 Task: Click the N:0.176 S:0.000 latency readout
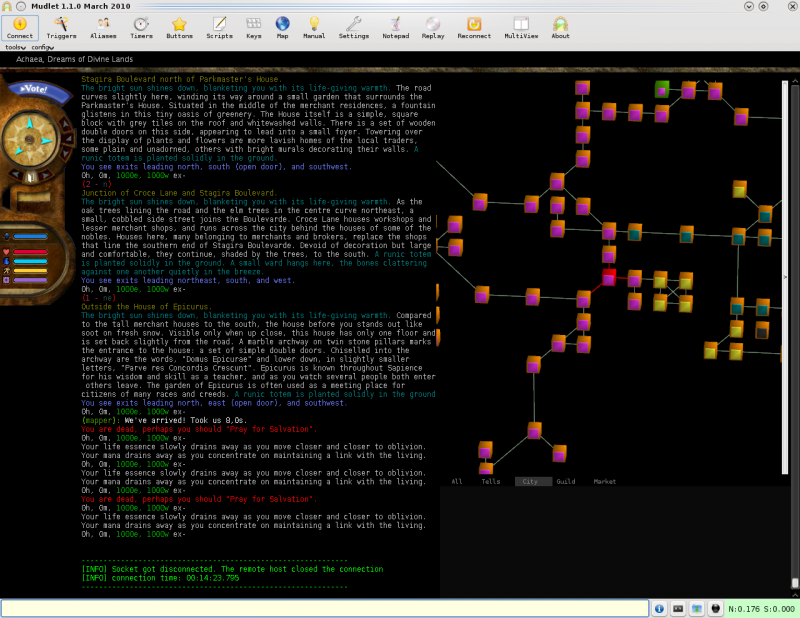pyautogui.click(x=761, y=609)
